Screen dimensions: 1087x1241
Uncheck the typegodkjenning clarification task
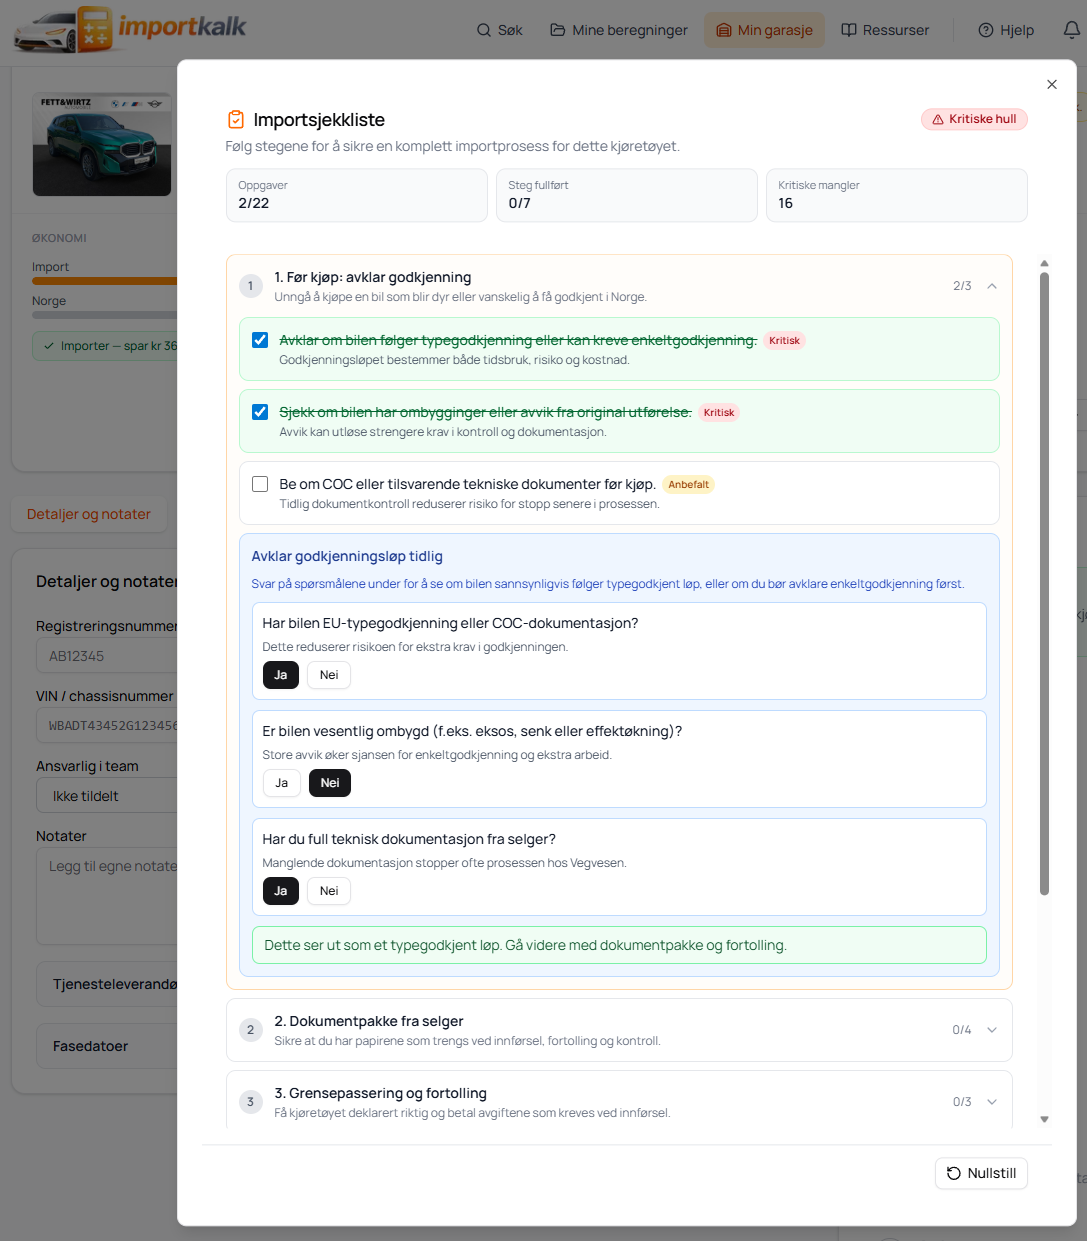[x=260, y=340]
